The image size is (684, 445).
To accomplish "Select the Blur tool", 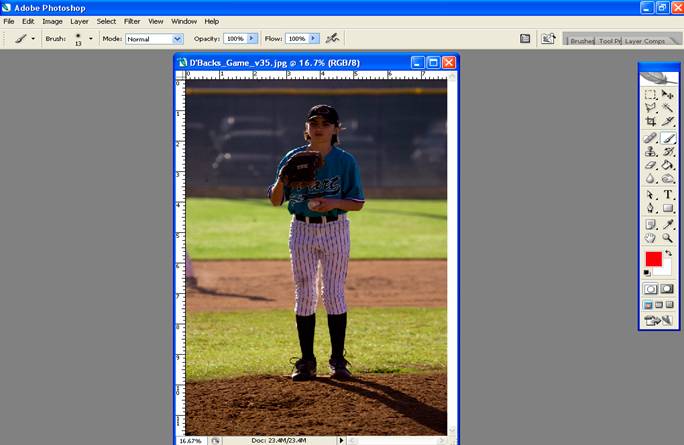I will click(x=650, y=178).
